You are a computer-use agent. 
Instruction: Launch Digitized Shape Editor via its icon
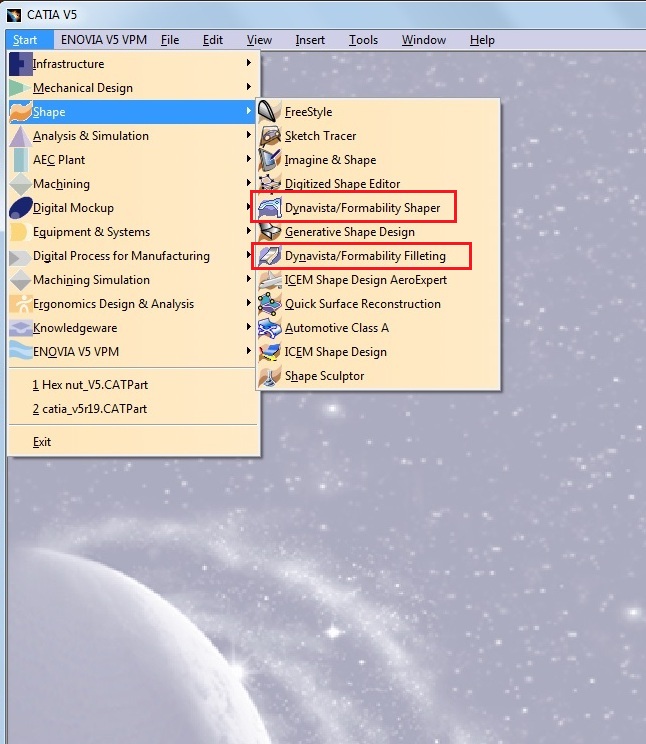point(270,184)
